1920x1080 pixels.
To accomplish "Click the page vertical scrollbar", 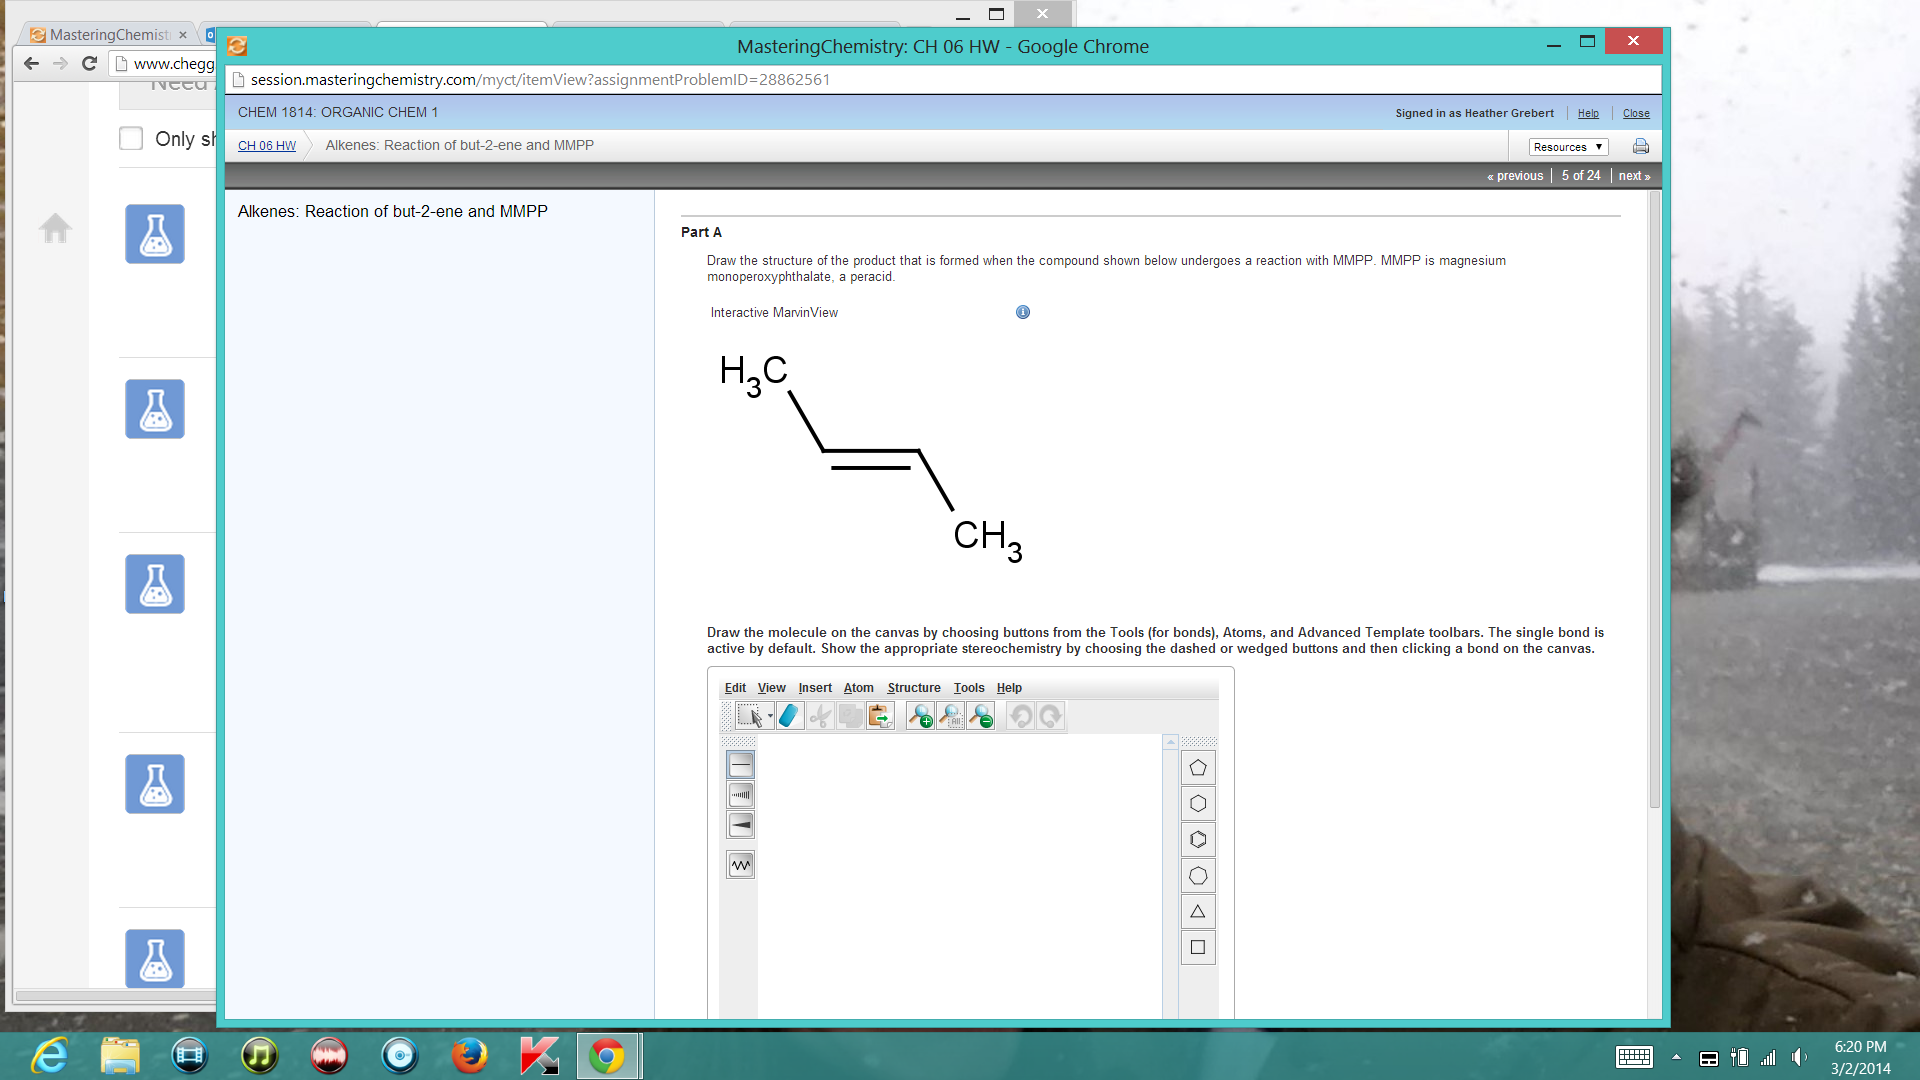I will [x=1654, y=500].
